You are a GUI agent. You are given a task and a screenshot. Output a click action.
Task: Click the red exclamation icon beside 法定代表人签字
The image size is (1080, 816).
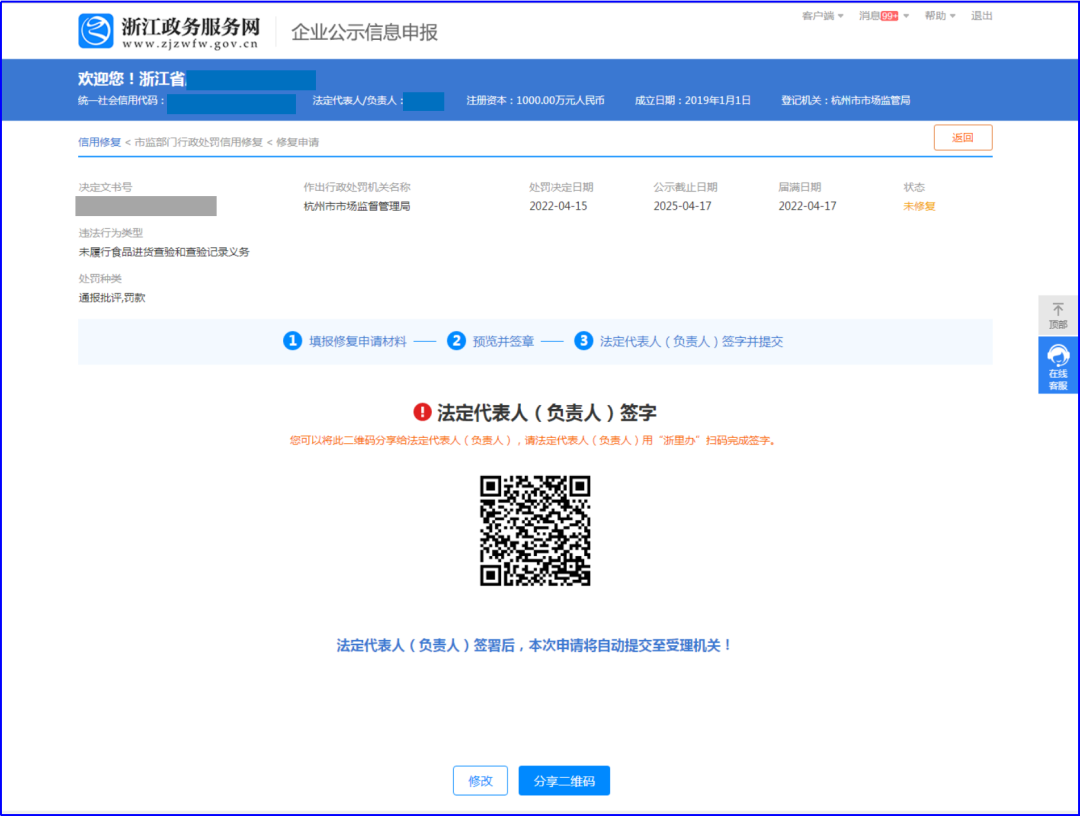(422, 413)
